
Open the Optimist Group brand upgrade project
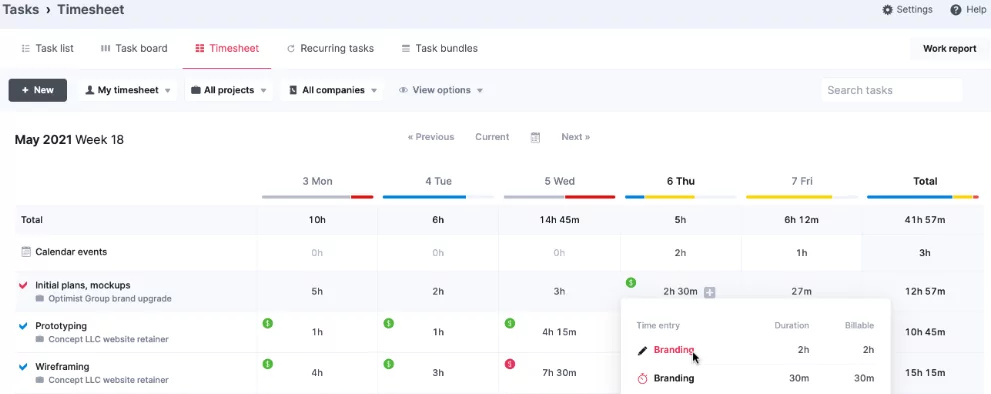[109, 299]
